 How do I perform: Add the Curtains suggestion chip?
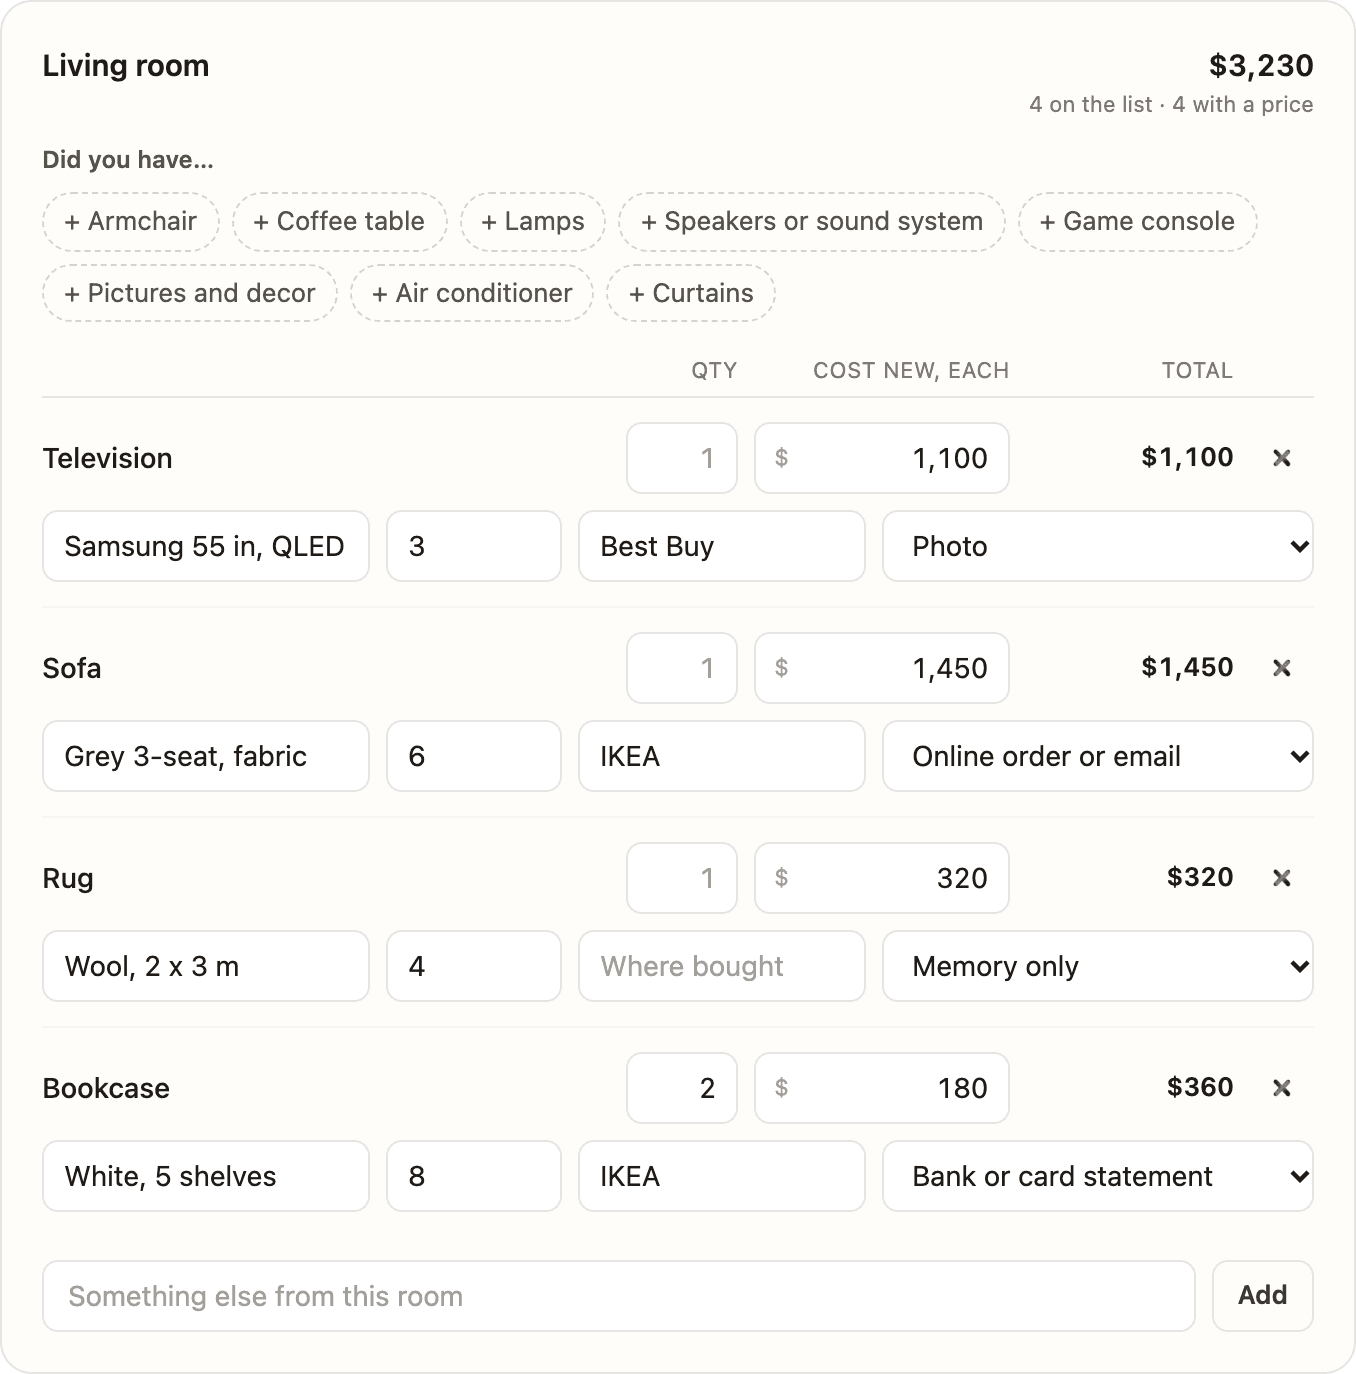click(x=691, y=294)
